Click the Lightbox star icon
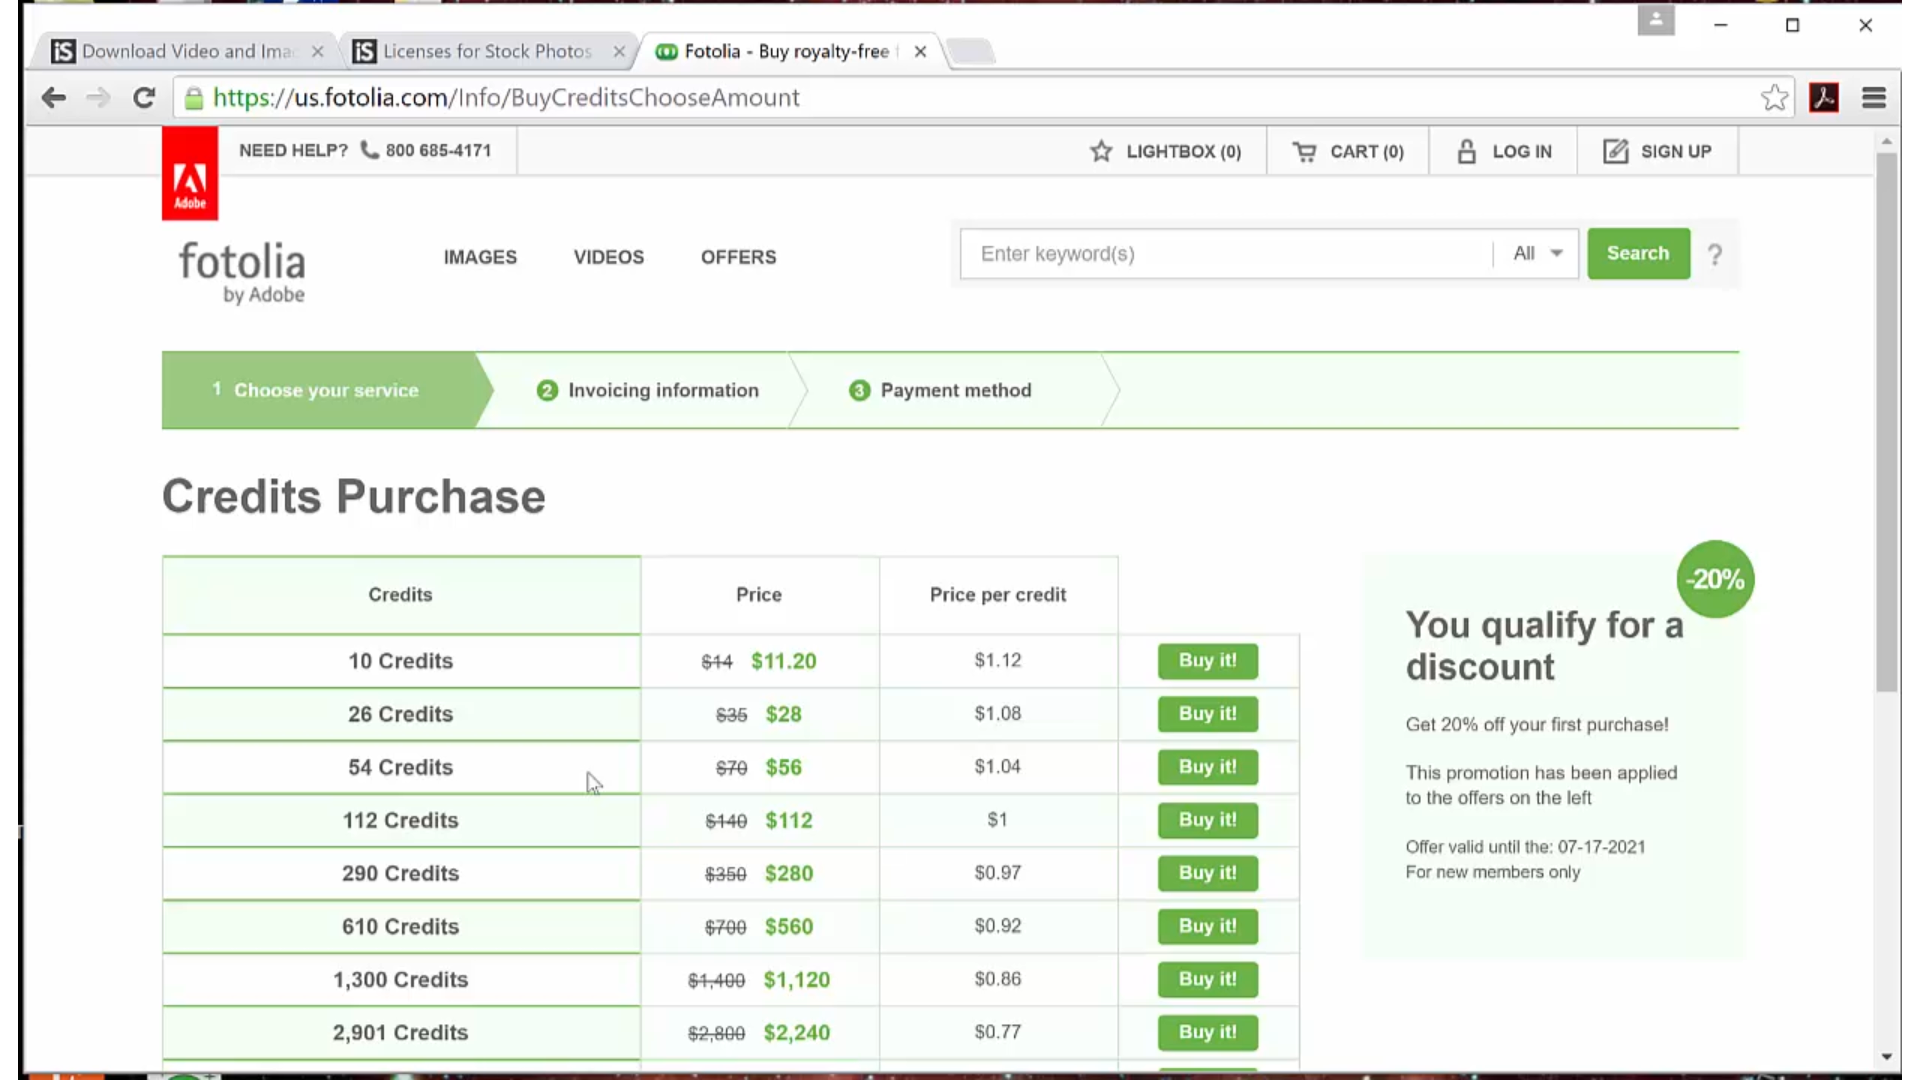1920x1080 pixels. coord(1101,151)
